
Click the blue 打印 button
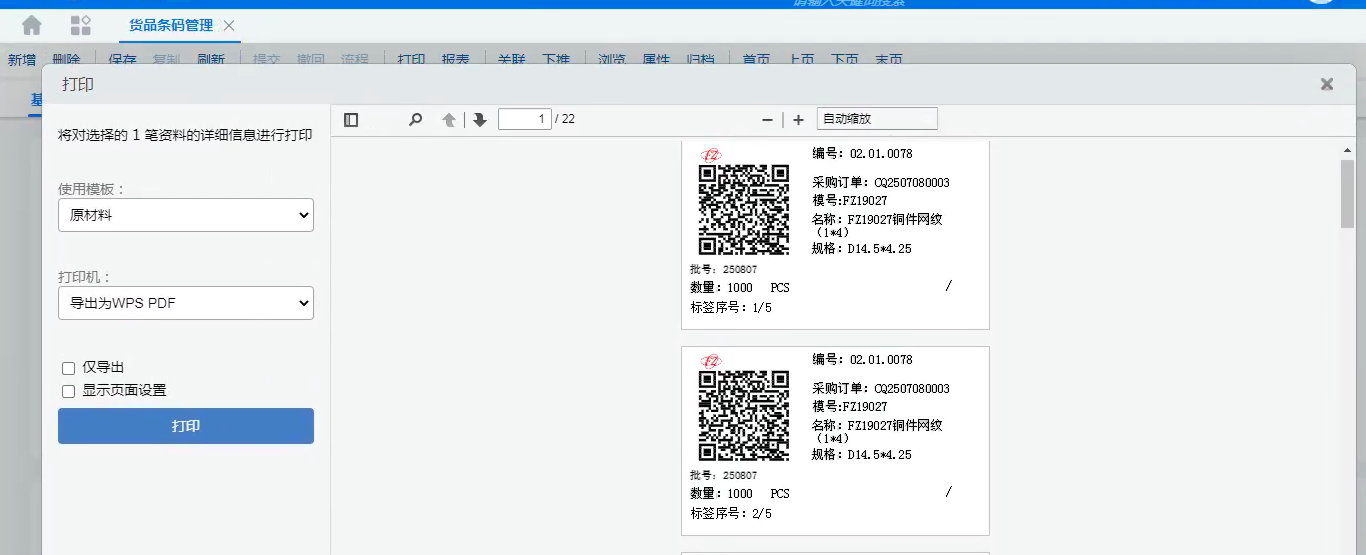pos(186,426)
